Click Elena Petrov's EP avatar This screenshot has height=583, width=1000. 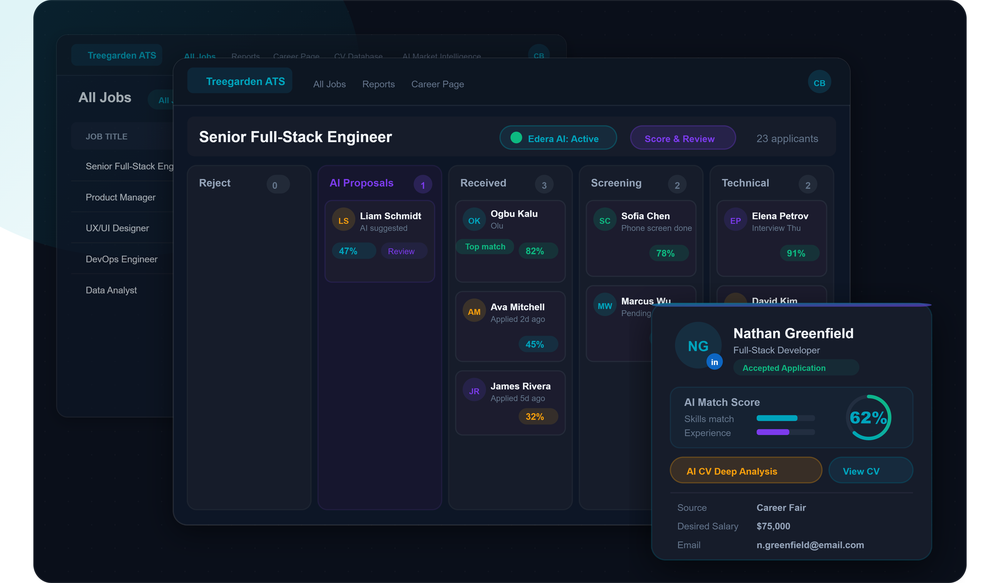[x=733, y=220]
